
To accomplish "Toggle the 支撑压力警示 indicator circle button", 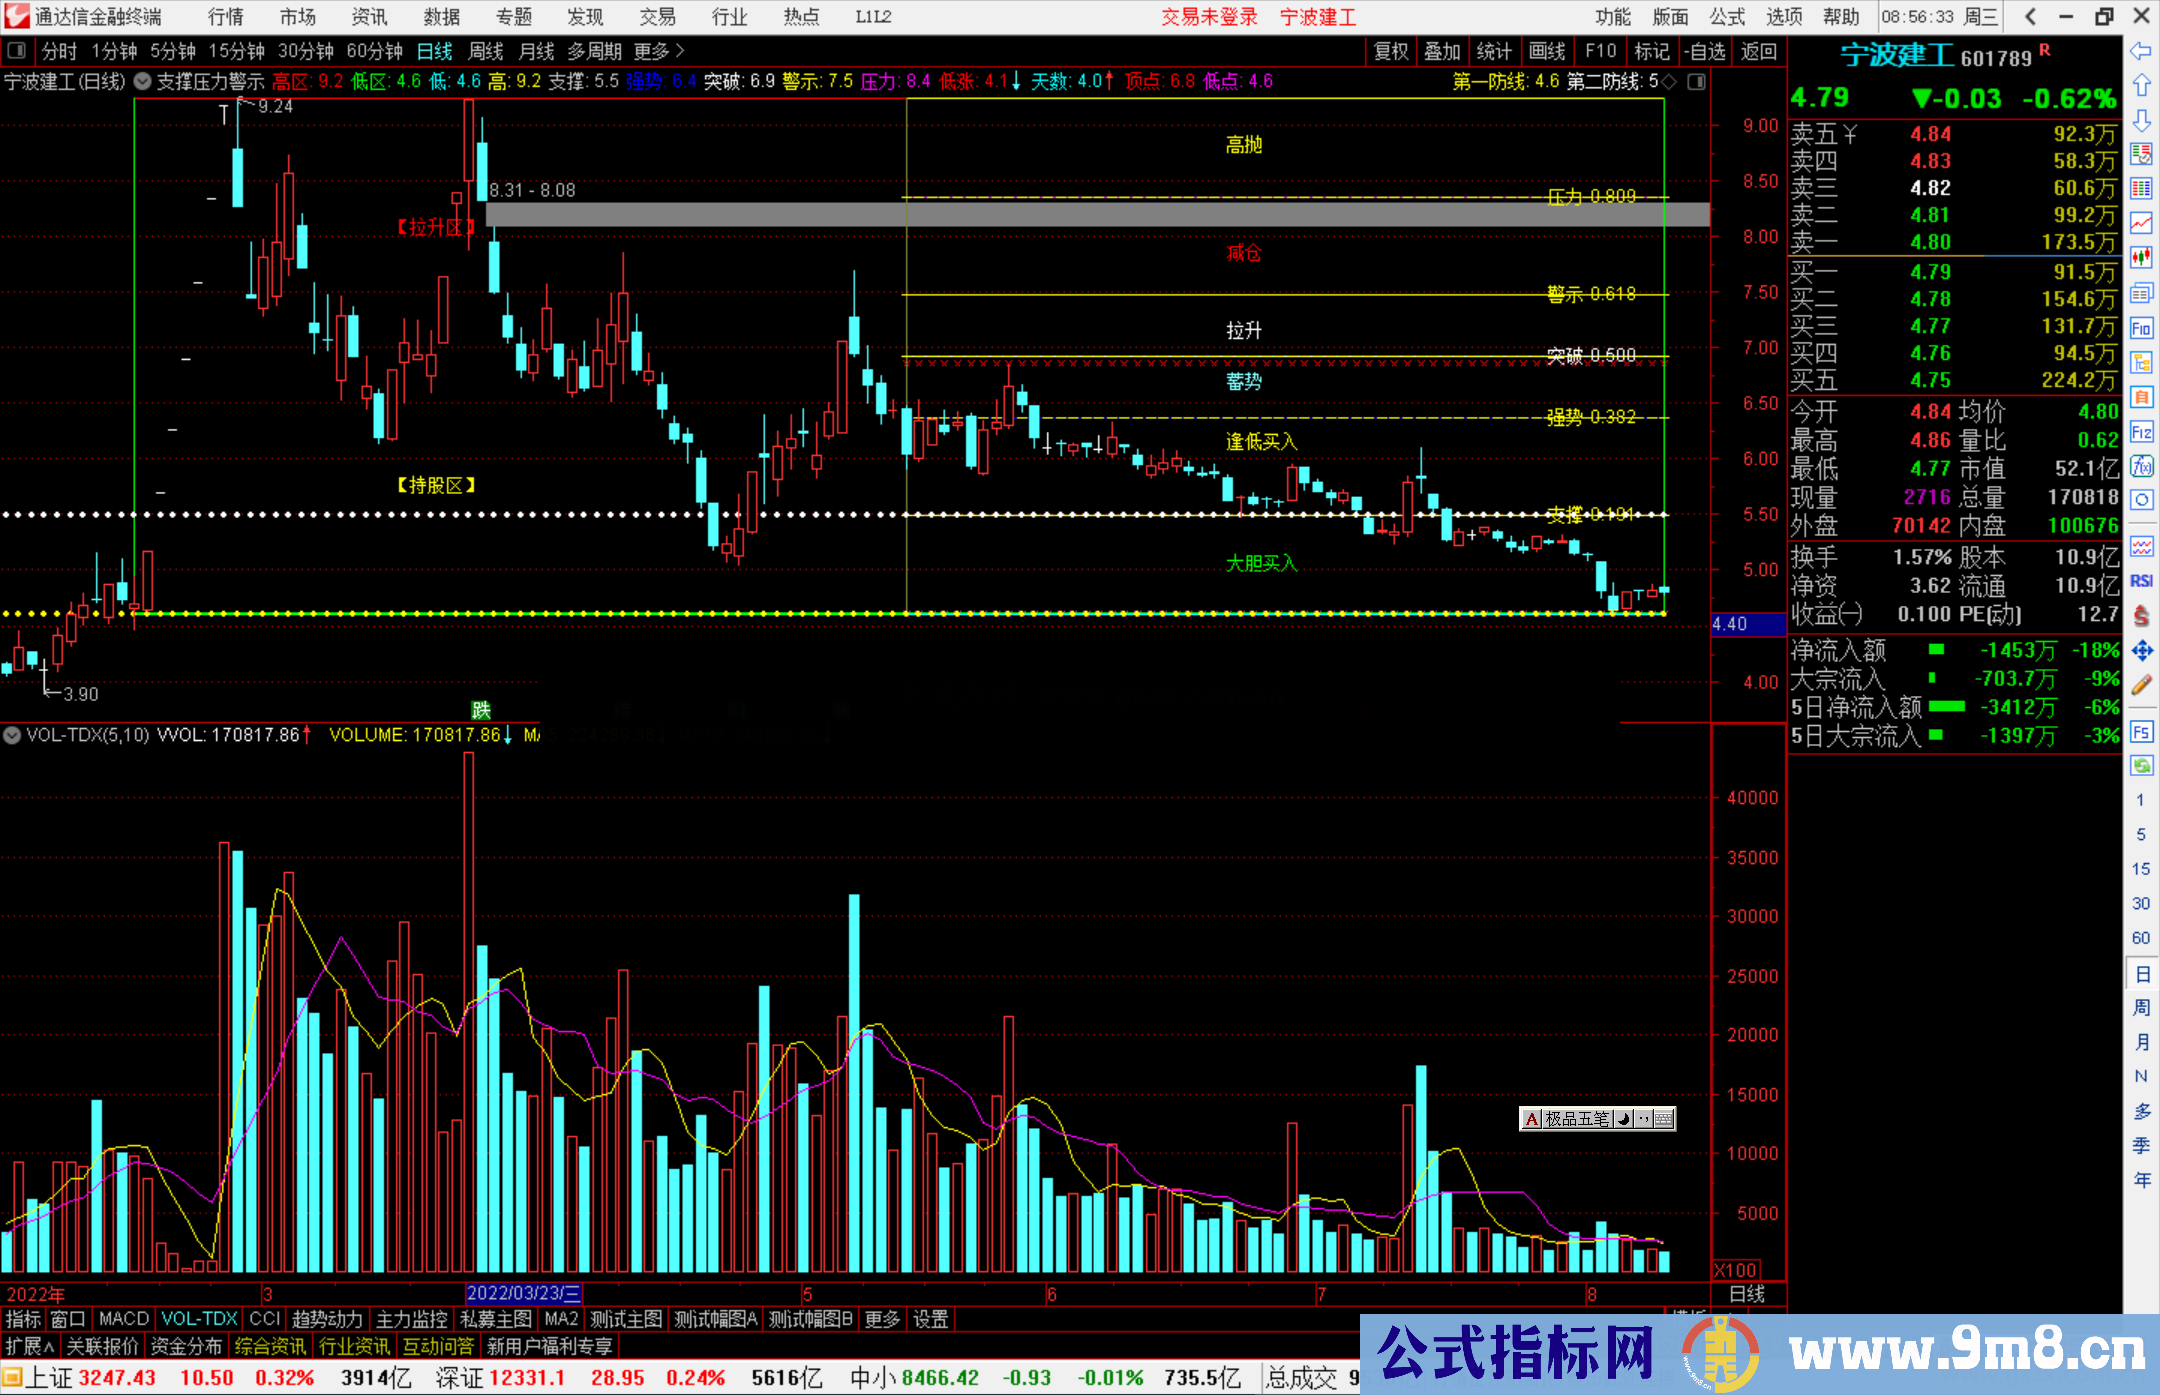I will (x=143, y=81).
